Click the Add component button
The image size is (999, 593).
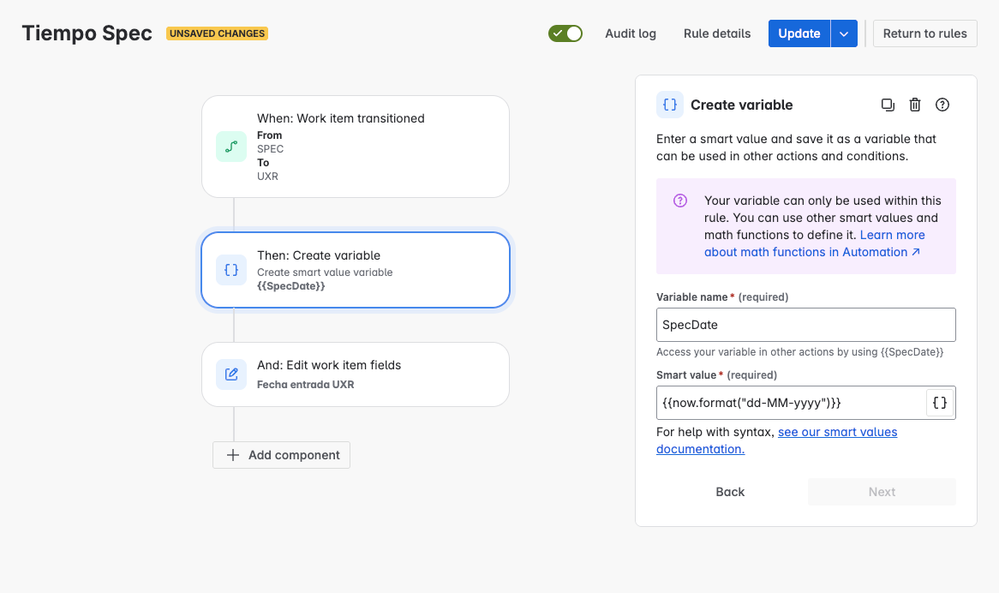[281, 455]
